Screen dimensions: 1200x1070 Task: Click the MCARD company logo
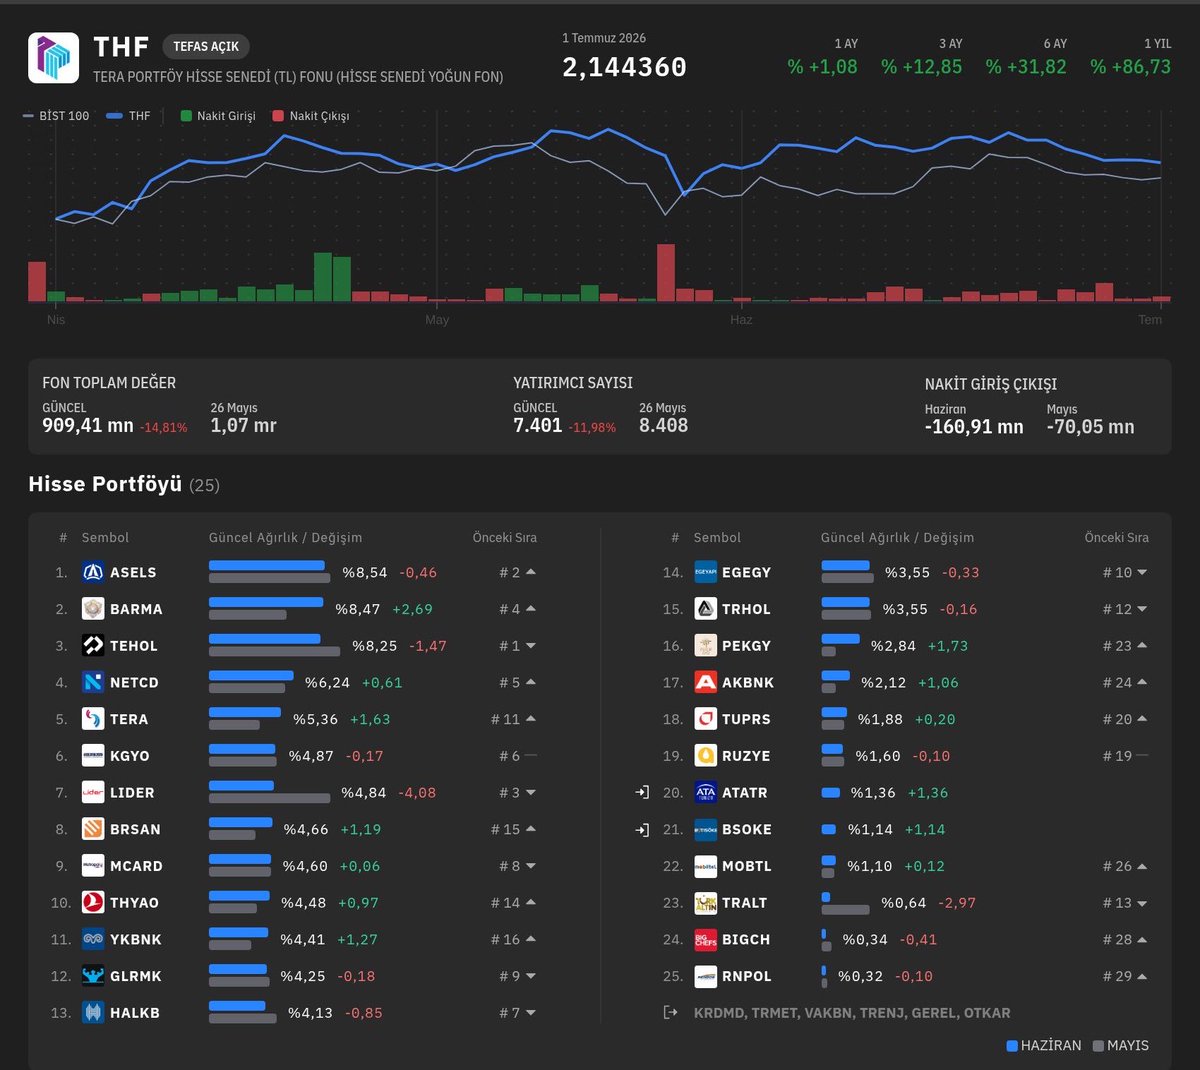pyautogui.click(x=93, y=866)
